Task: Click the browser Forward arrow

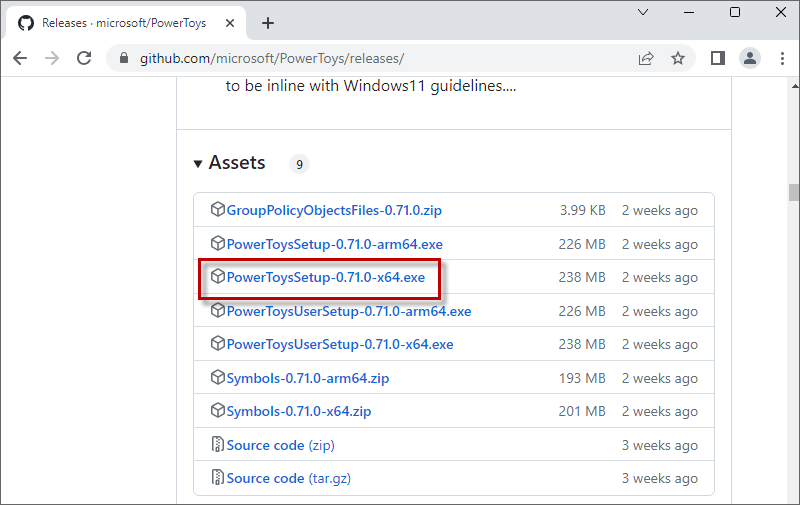Action: coord(52,58)
